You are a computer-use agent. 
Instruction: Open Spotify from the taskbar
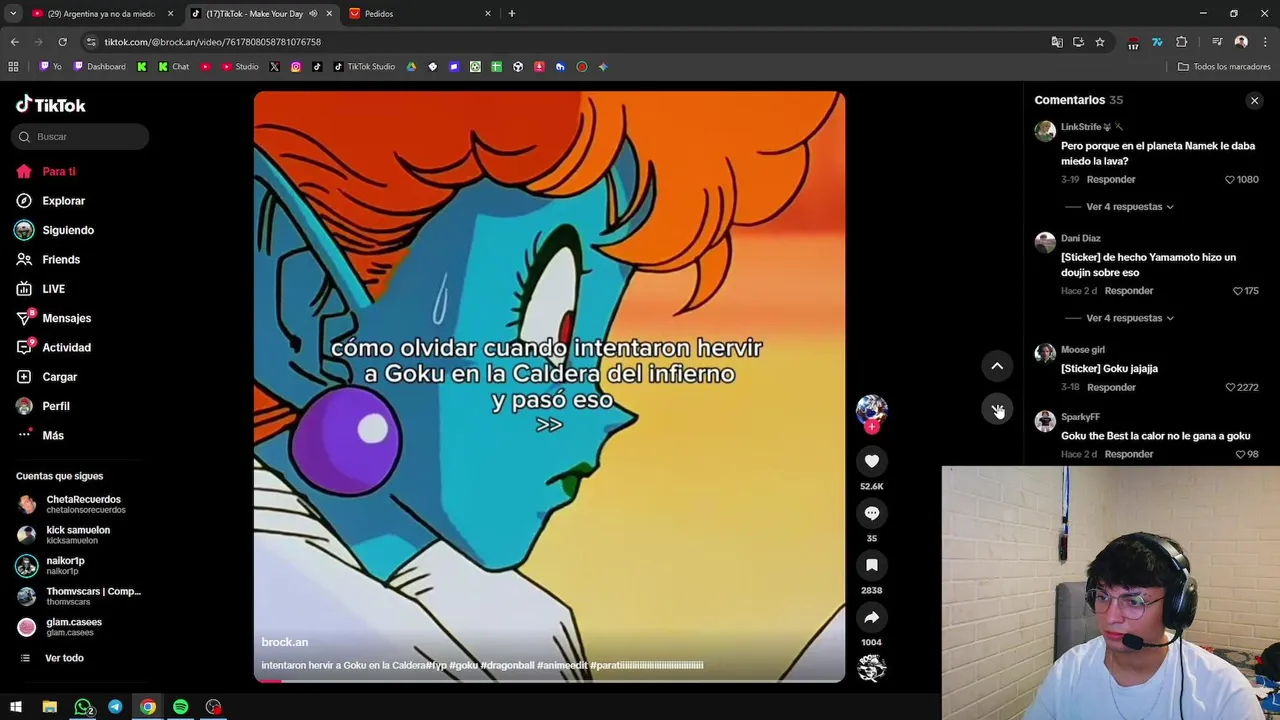[x=180, y=707]
